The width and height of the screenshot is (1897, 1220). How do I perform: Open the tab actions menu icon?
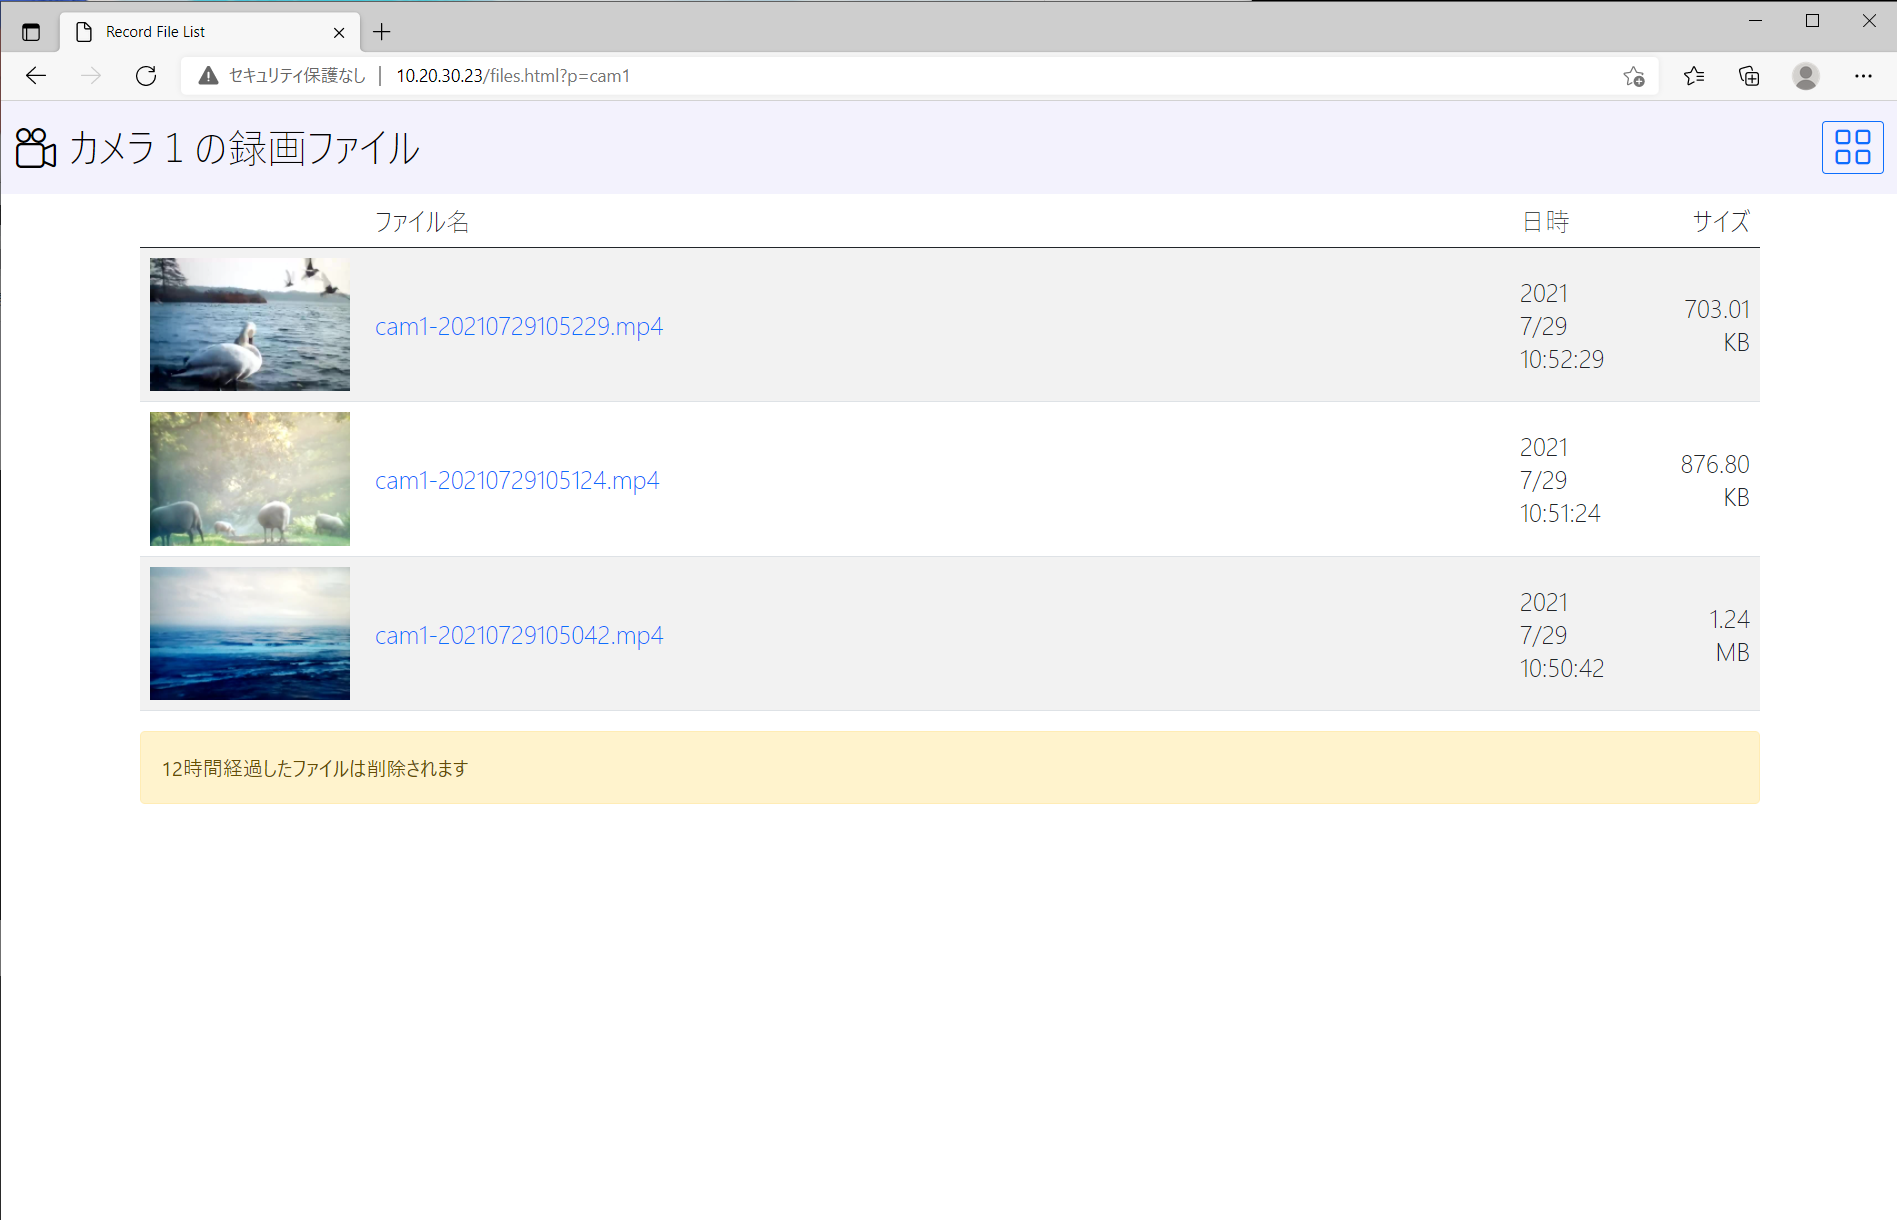point(31,32)
